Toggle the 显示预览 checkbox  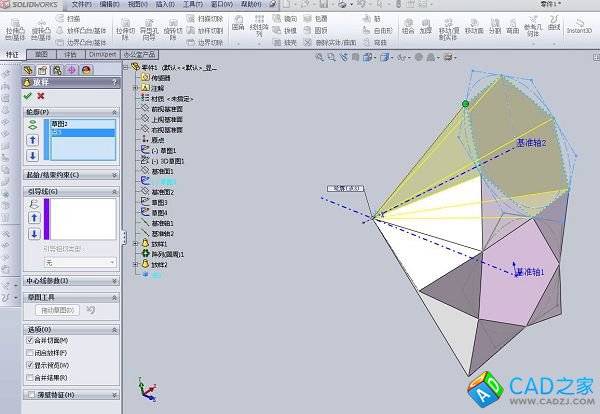pyautogui.click(x=28, y=365)
